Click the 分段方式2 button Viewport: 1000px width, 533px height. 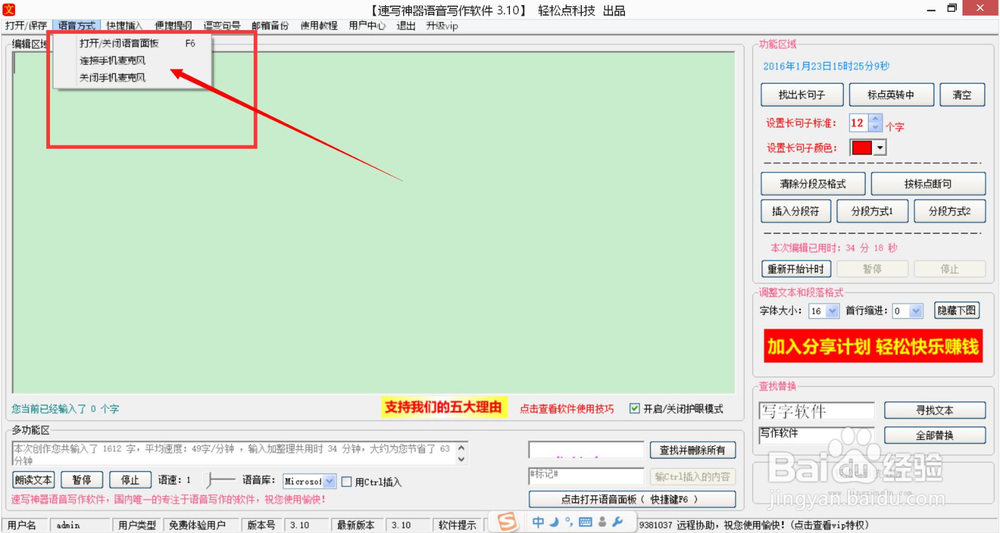click(950, 211)
